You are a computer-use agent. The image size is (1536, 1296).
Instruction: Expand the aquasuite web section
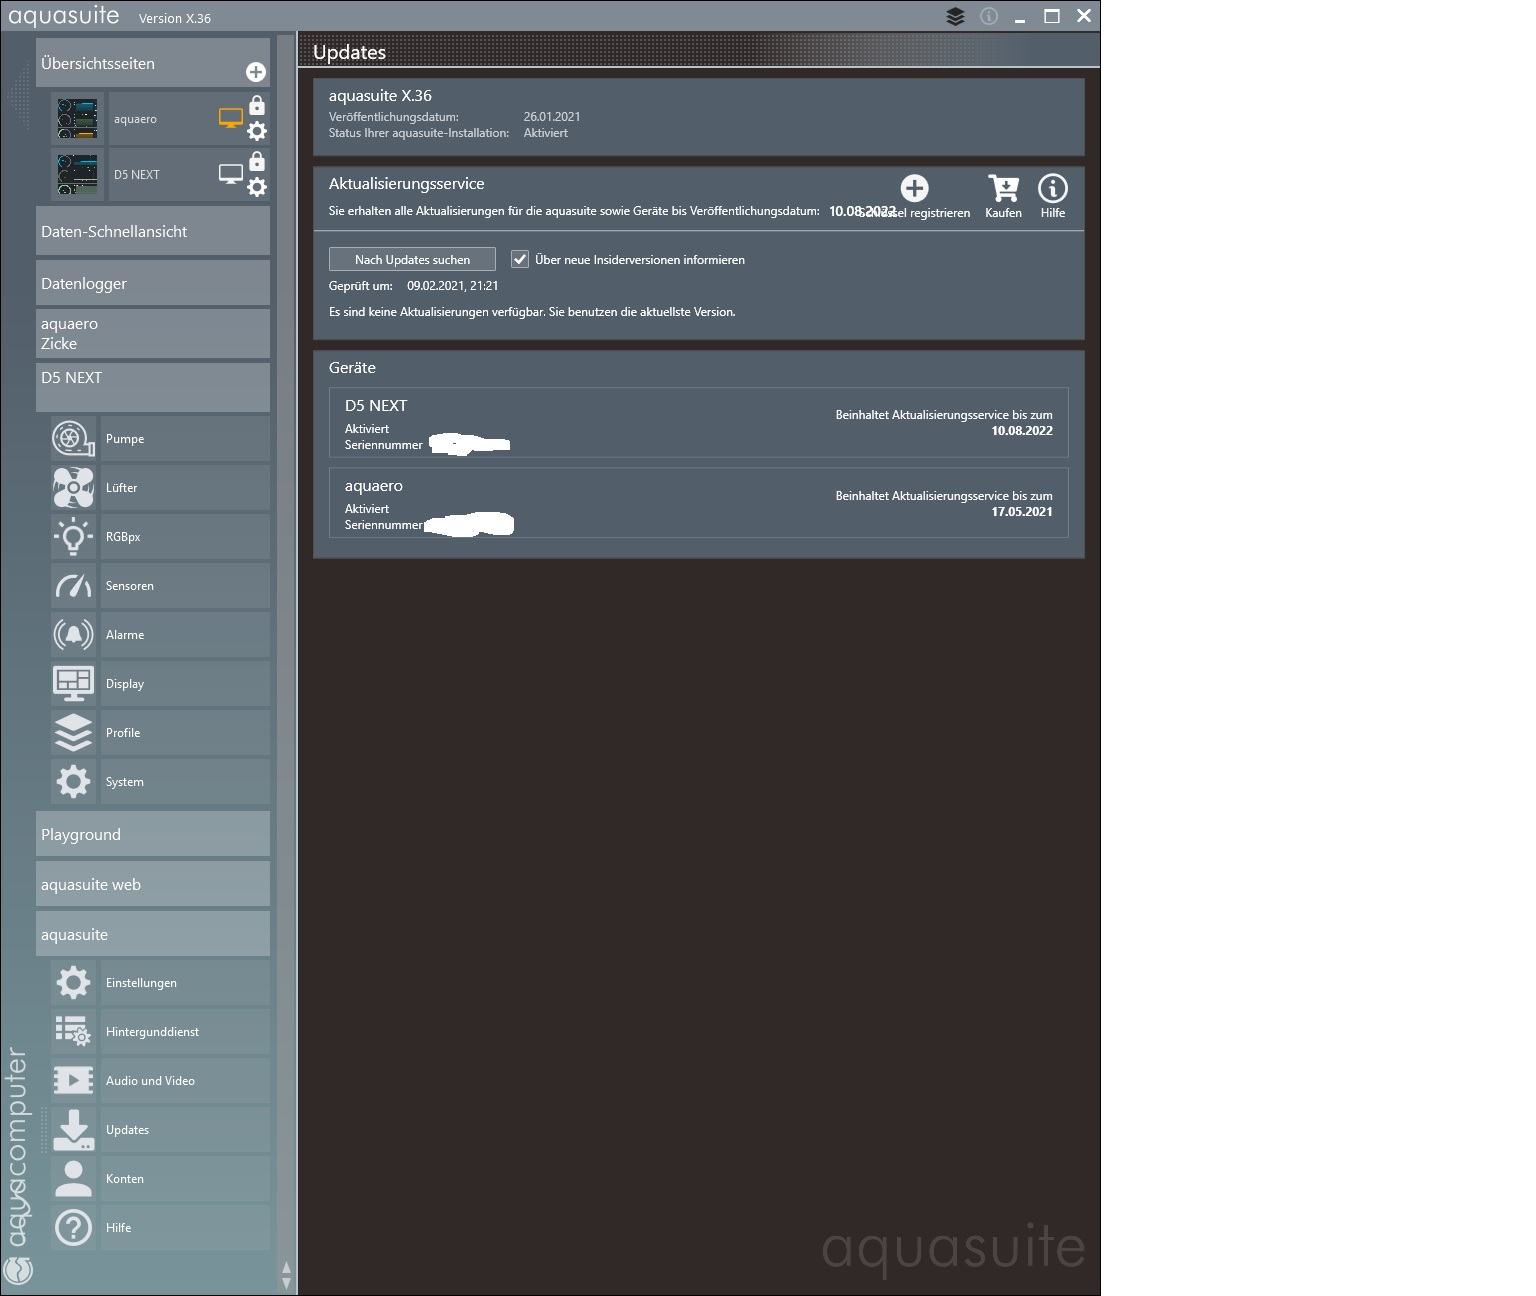(x=153, y=884)
